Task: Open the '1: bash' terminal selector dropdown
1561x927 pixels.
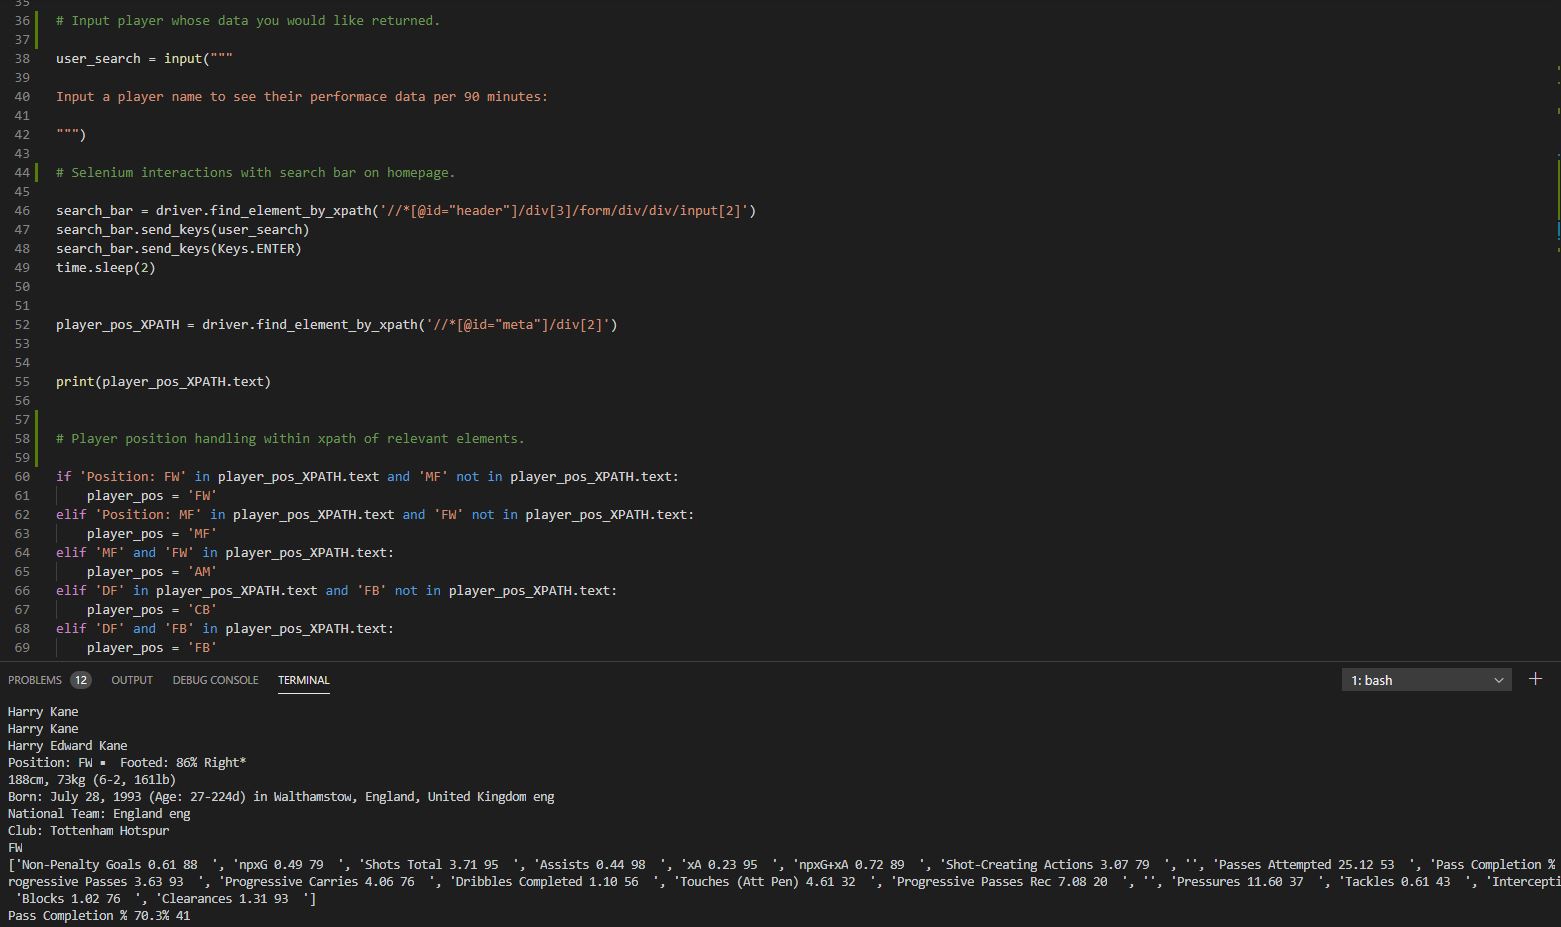Action: [x=1426, y=680]
